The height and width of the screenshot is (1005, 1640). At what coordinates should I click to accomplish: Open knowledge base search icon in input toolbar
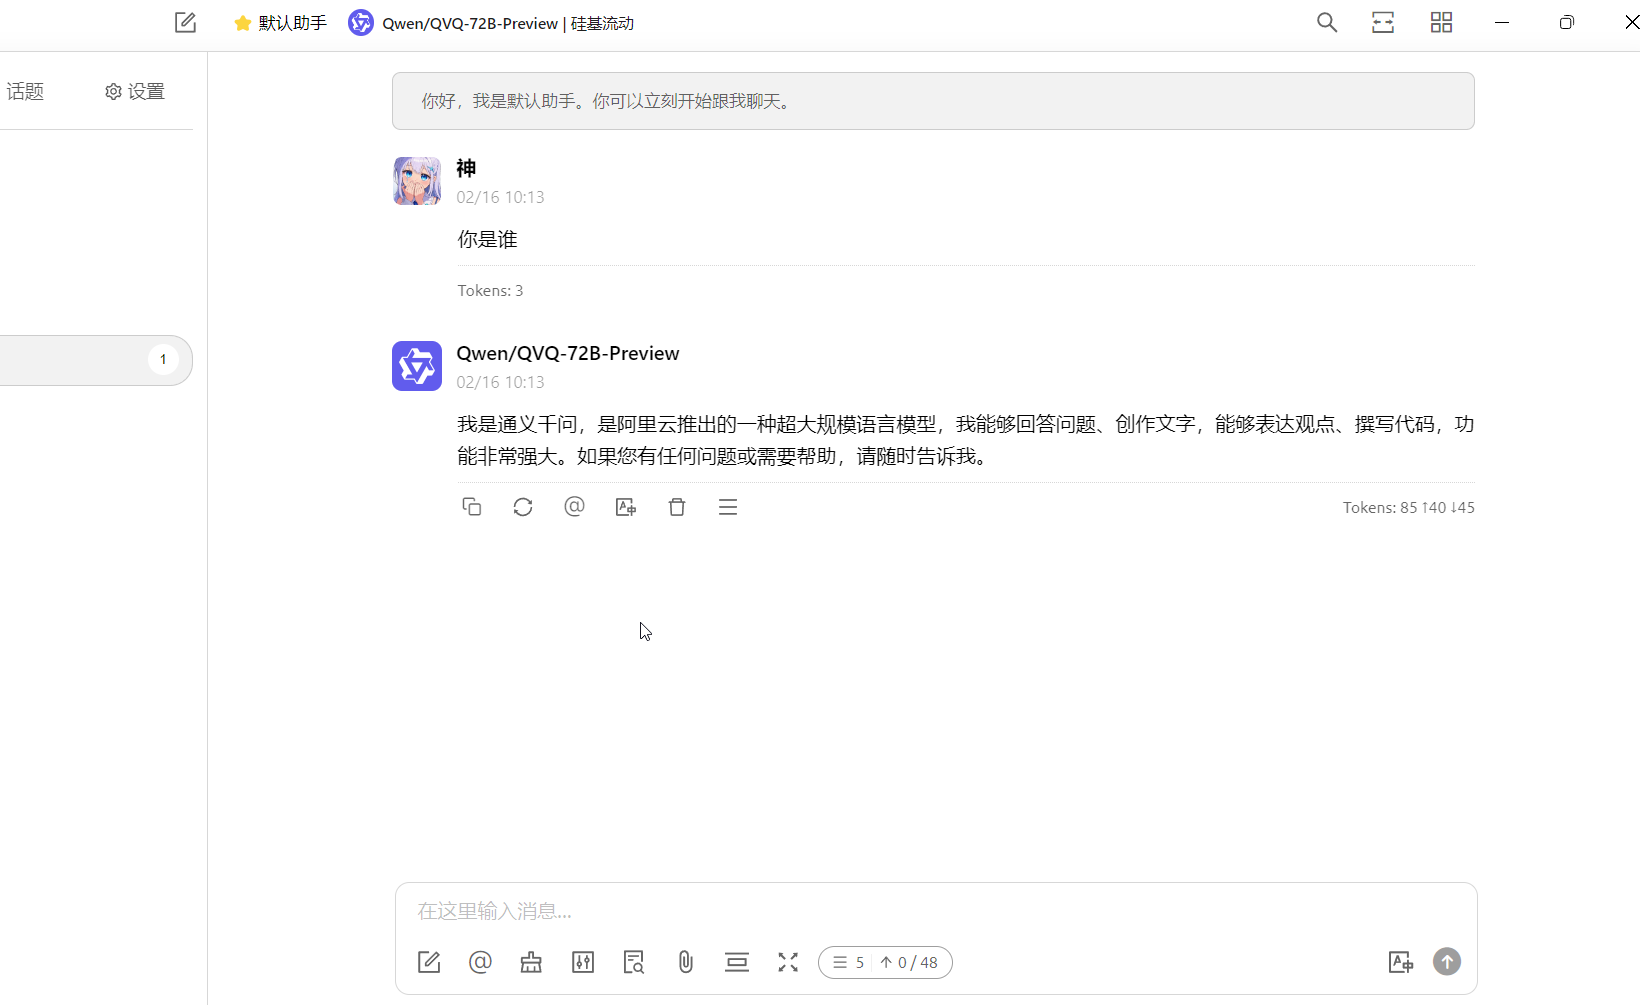(634, 962)
